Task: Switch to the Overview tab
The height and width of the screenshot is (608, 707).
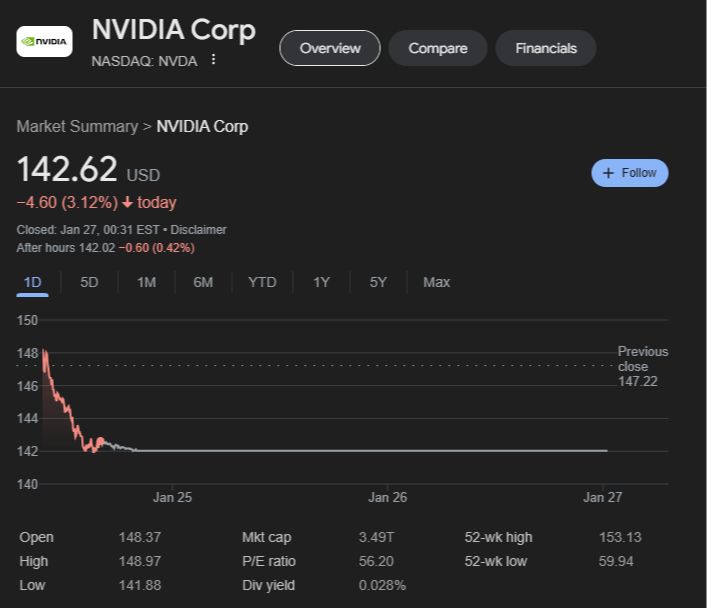Action: pyautogui.click(x=329, y=48)
